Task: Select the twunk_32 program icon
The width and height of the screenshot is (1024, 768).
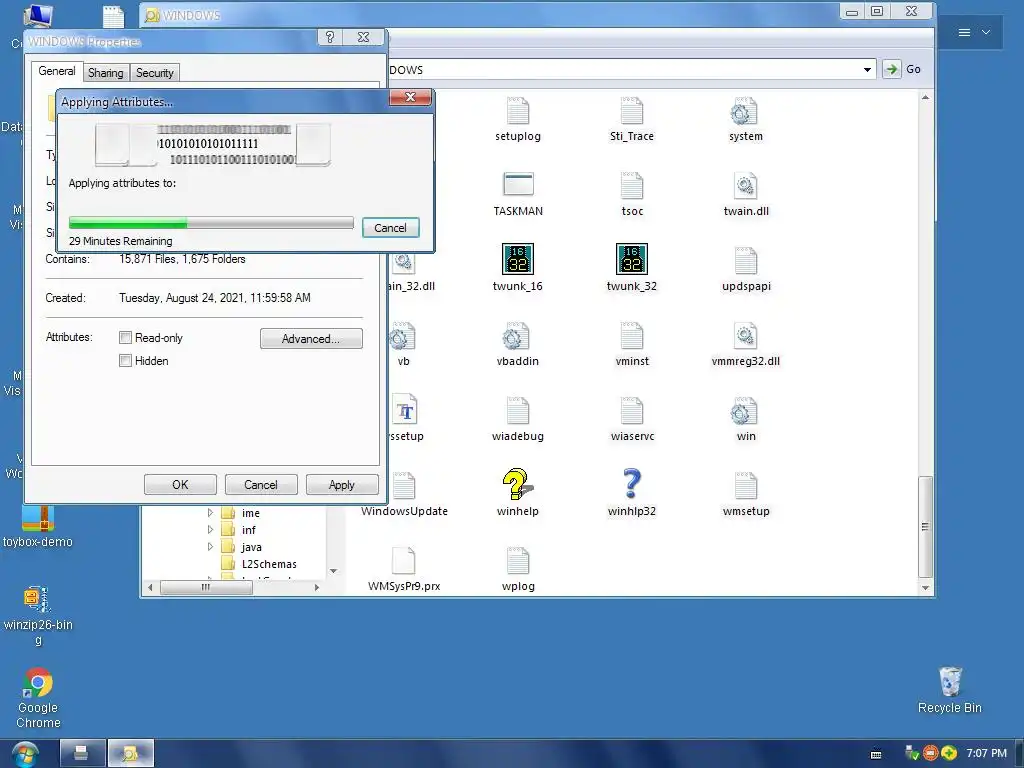Action: [x=632, y=259]
